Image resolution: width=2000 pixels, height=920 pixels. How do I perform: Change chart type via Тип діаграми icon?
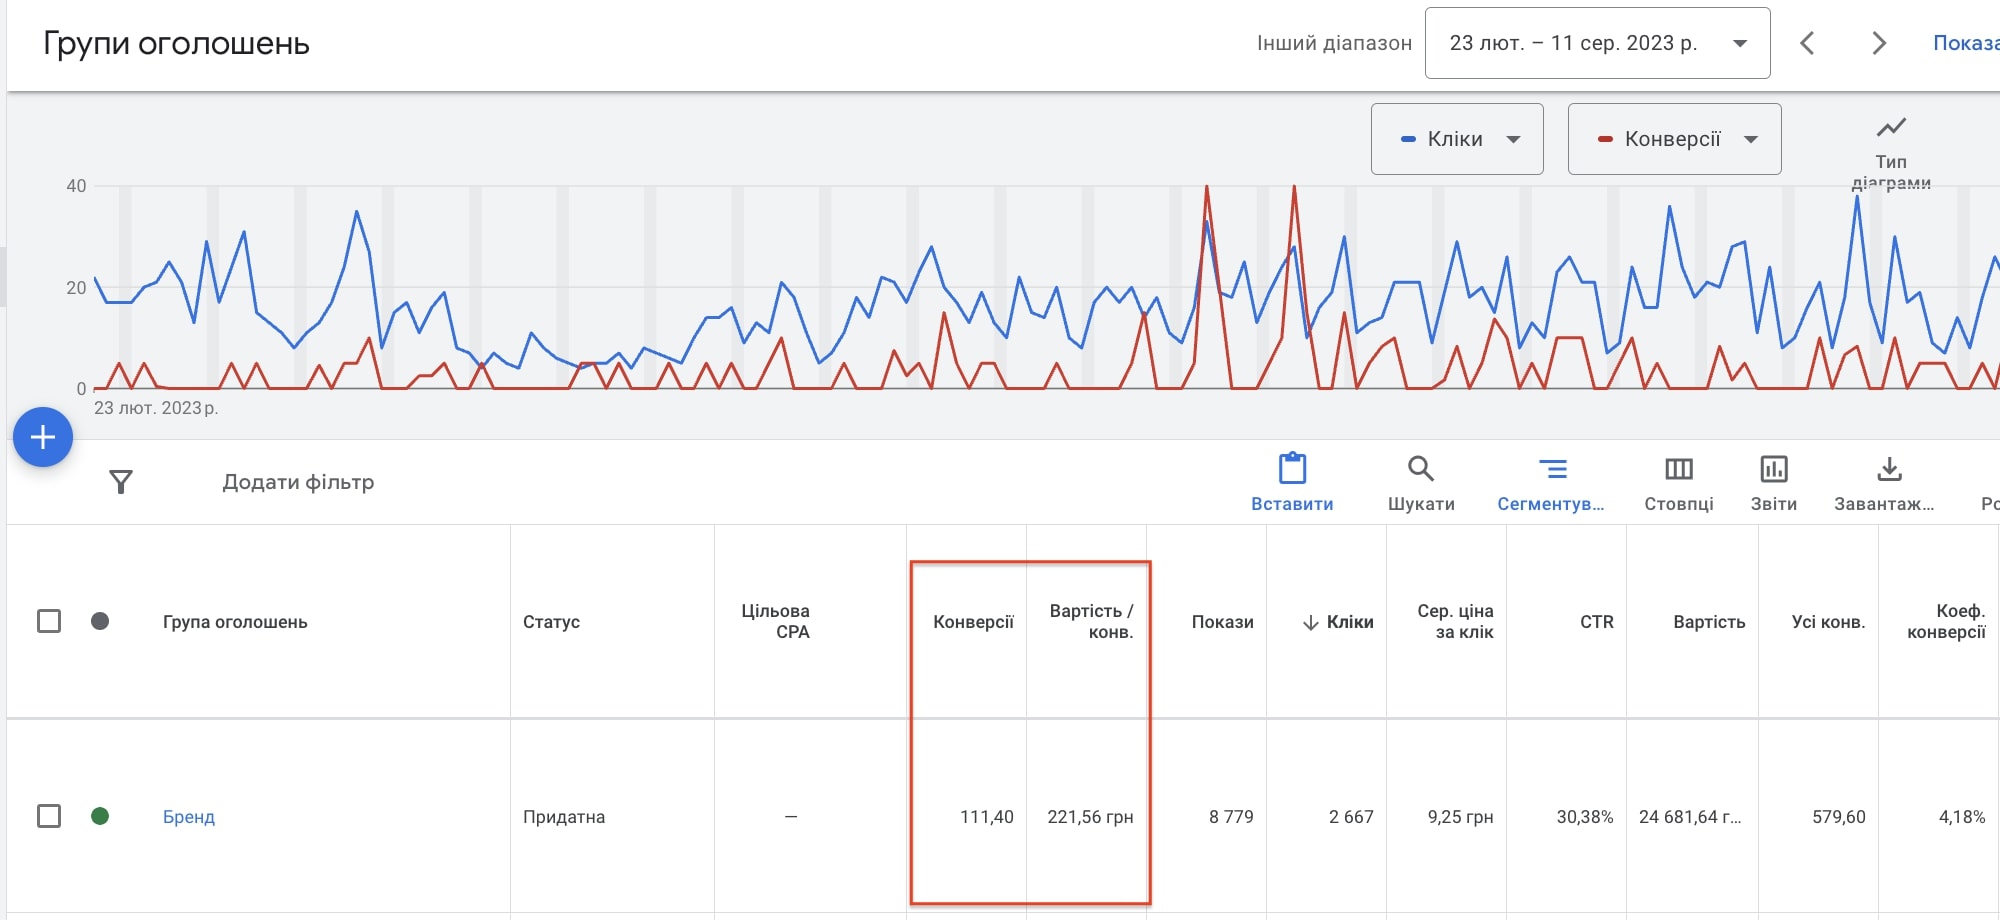tap(1890, 128)
